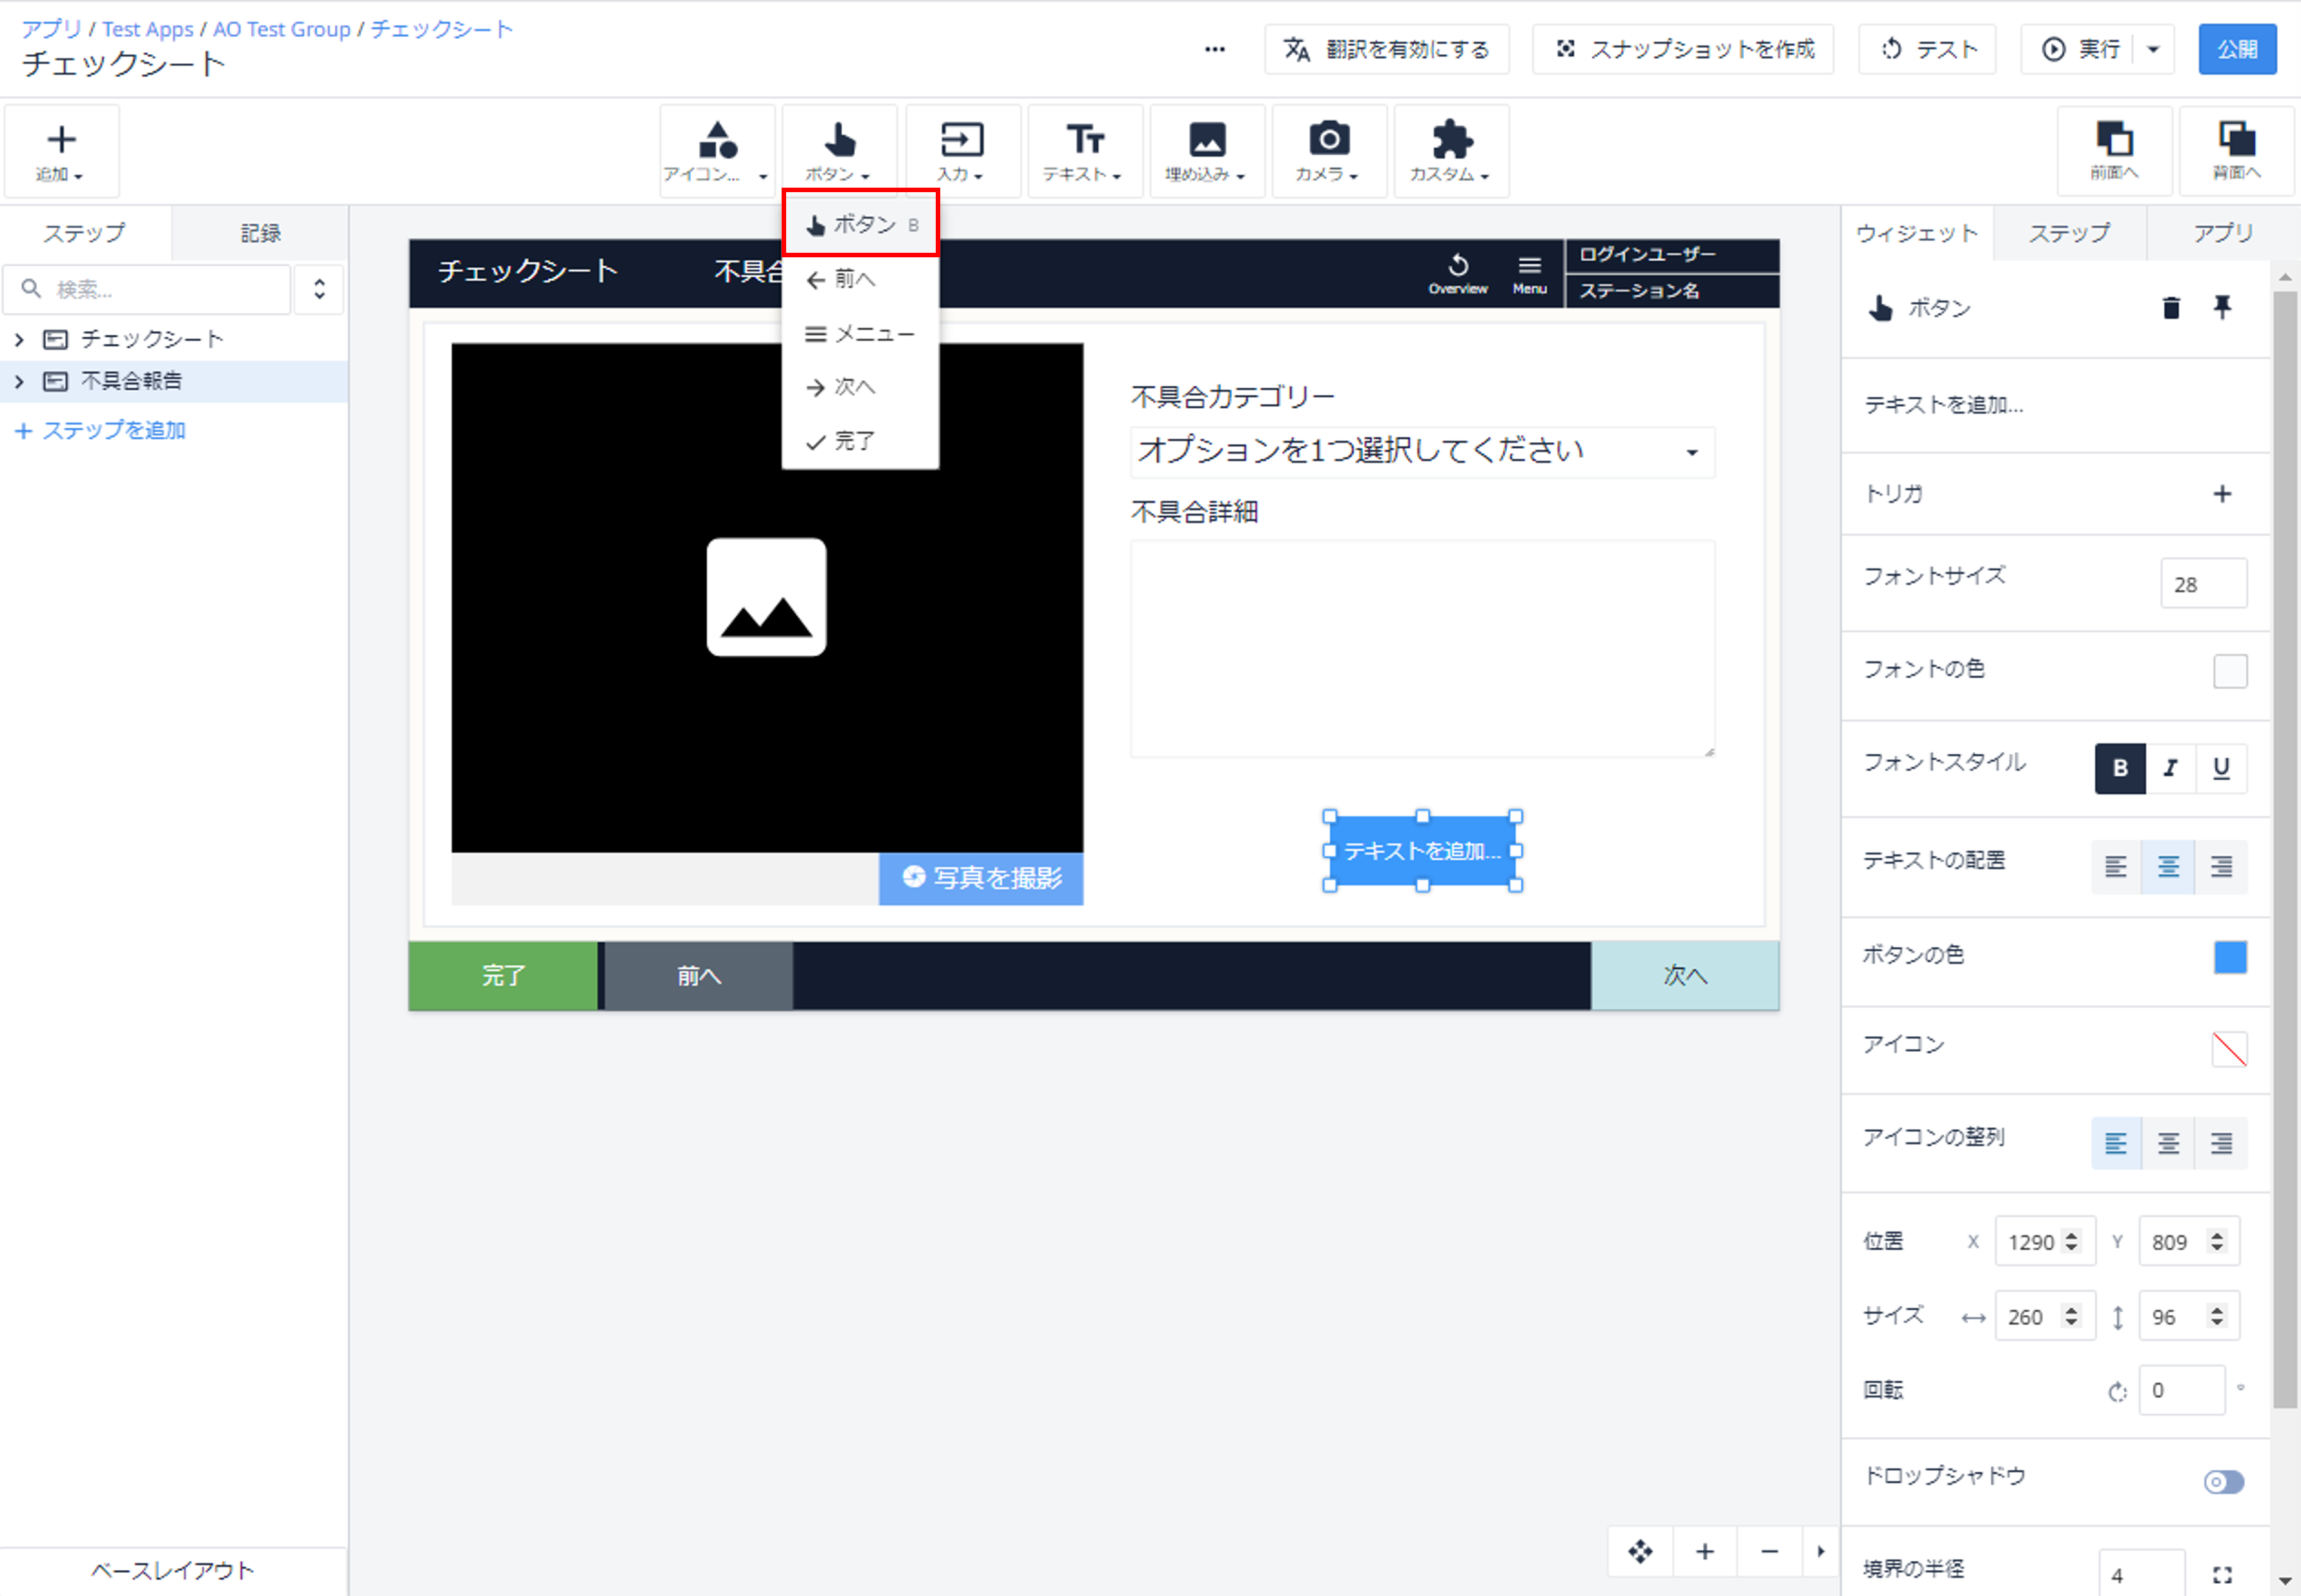The height and width of the screenshot is (1596, 2301).
Task: Open the dropdown arrow beside 実行
Action: [x=2153, y=49]
